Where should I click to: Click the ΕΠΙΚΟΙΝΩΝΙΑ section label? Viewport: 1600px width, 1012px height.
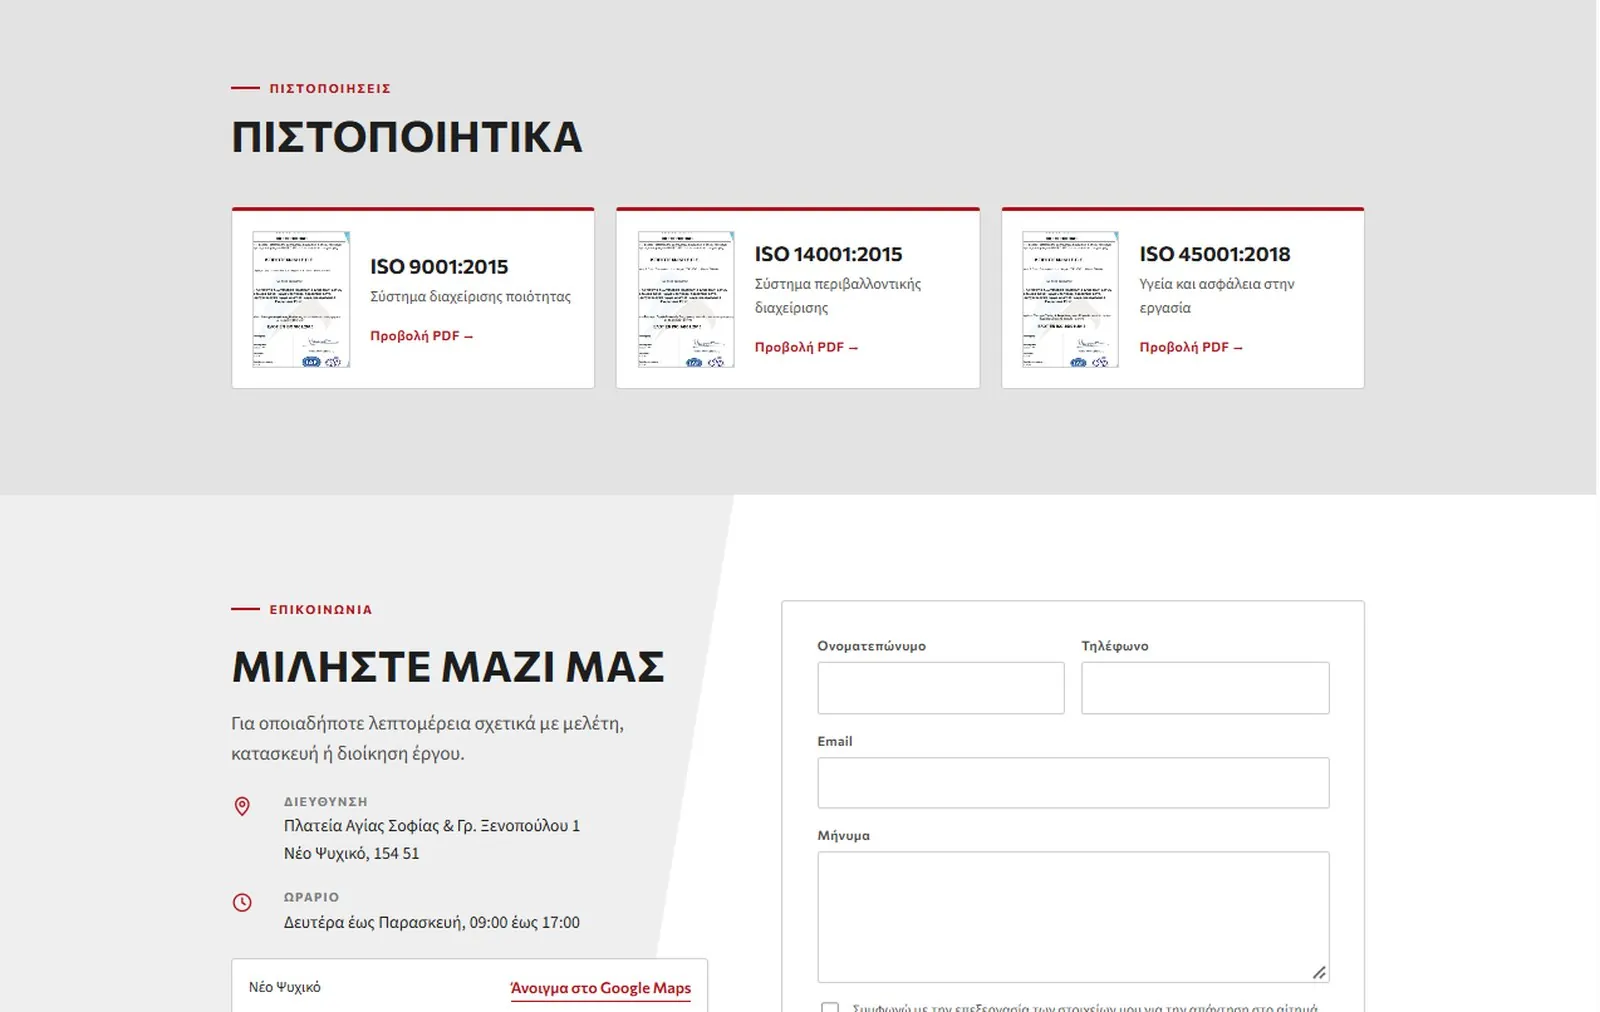pos(321,609)
